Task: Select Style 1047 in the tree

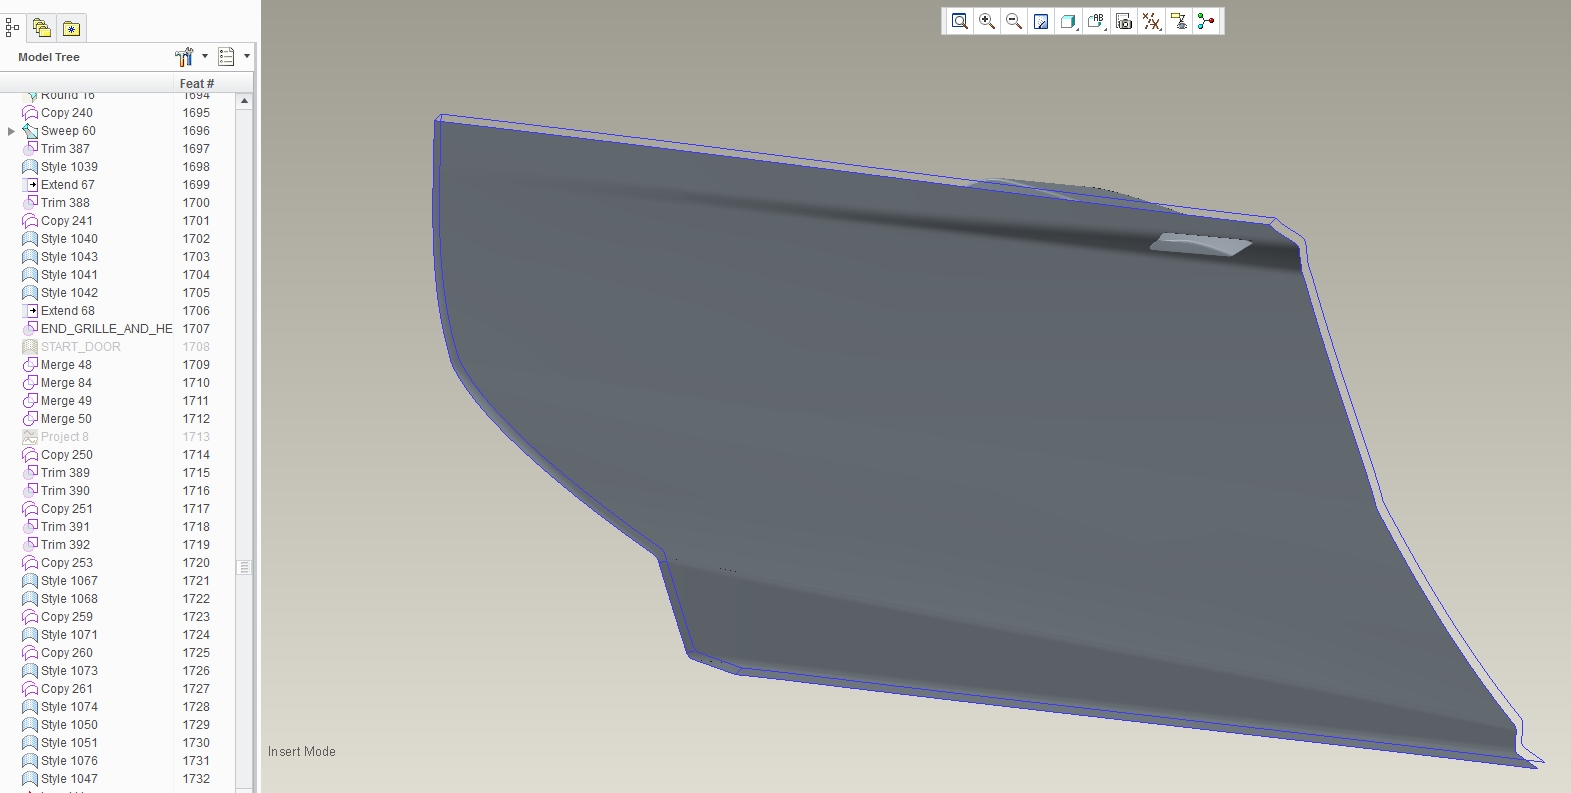Action: (69, 779)
